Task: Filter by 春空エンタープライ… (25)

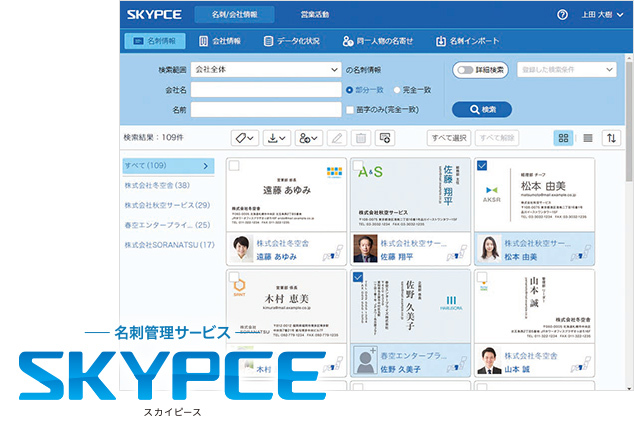Action: pos(167,225)
